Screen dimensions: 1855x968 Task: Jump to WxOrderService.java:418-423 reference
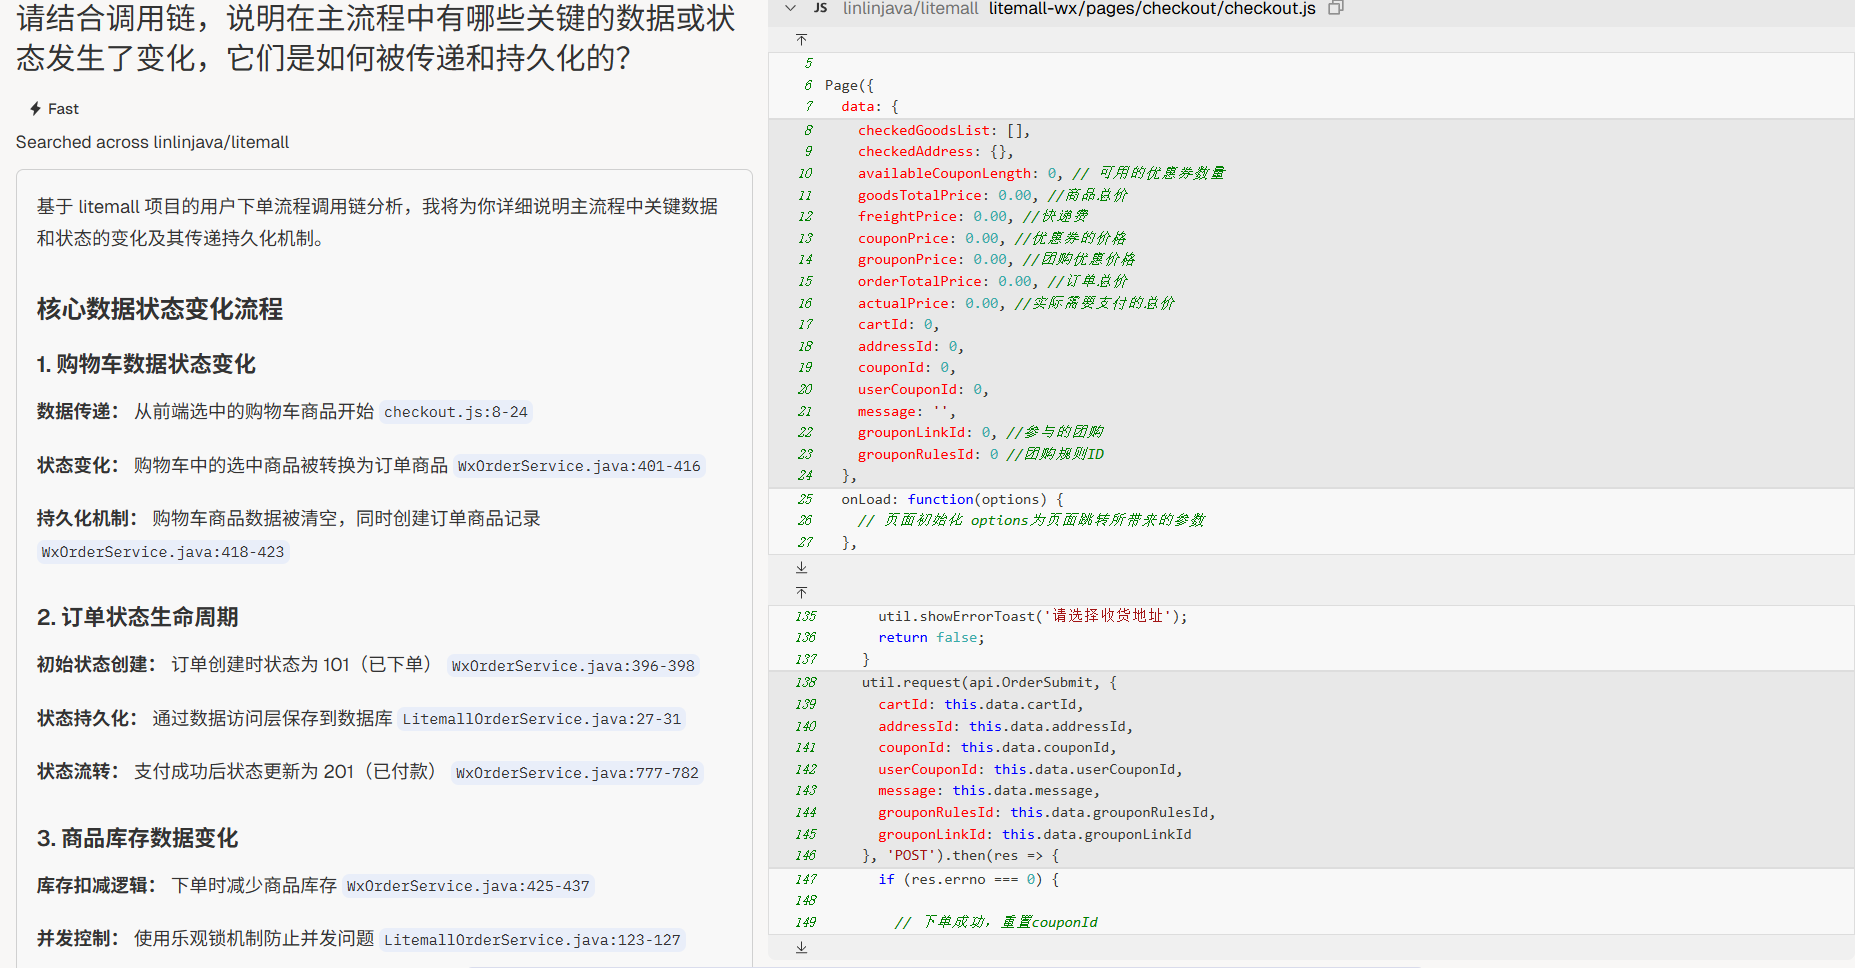point(163,552)
